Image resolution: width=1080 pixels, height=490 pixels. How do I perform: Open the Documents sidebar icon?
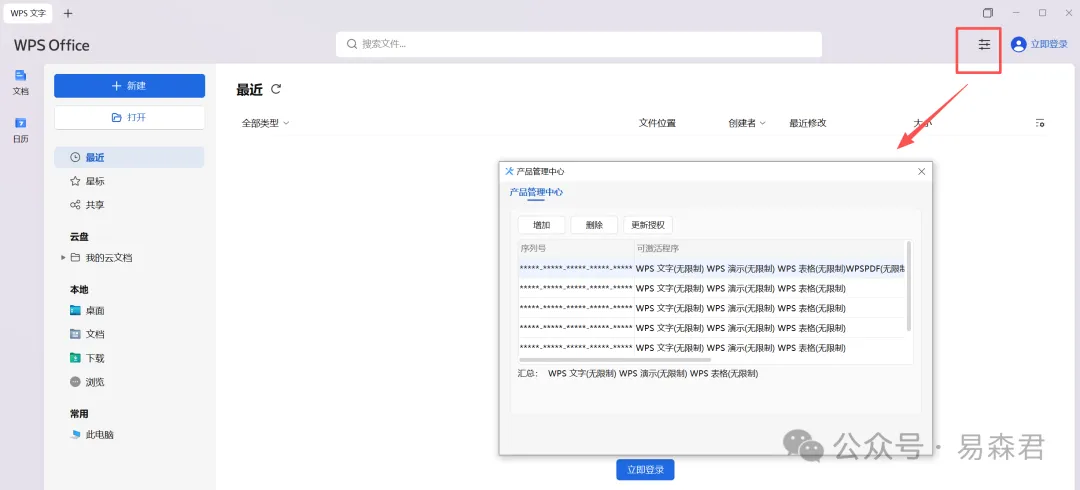[21, 81]
